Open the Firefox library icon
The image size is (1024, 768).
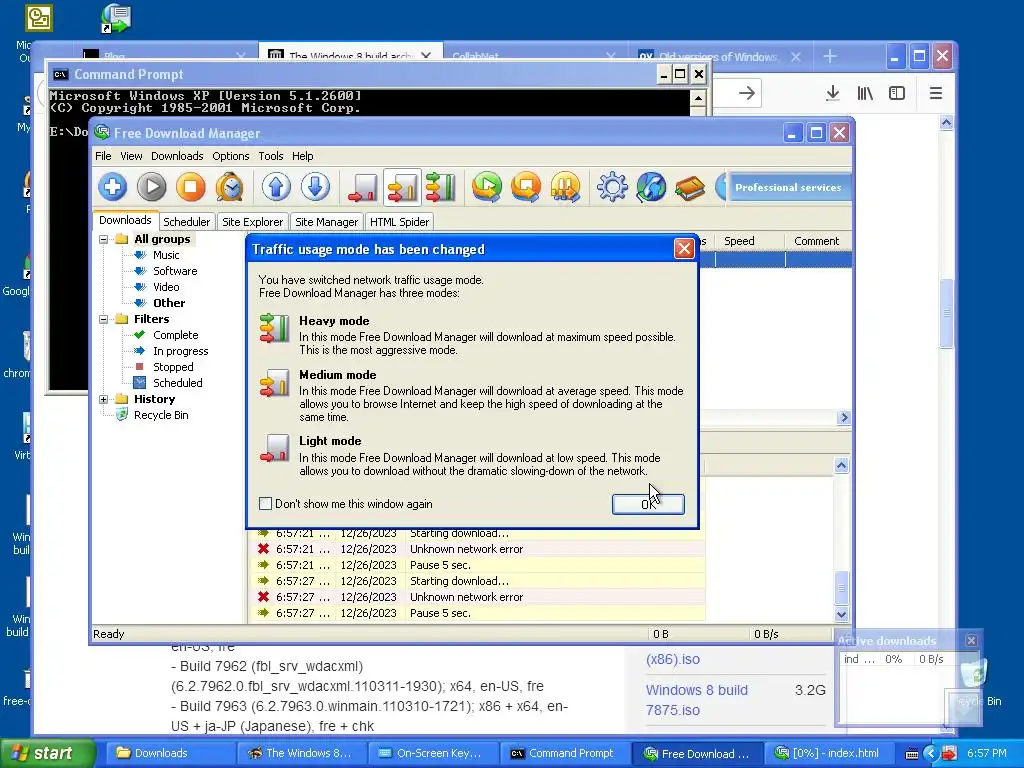click(865, 93)
